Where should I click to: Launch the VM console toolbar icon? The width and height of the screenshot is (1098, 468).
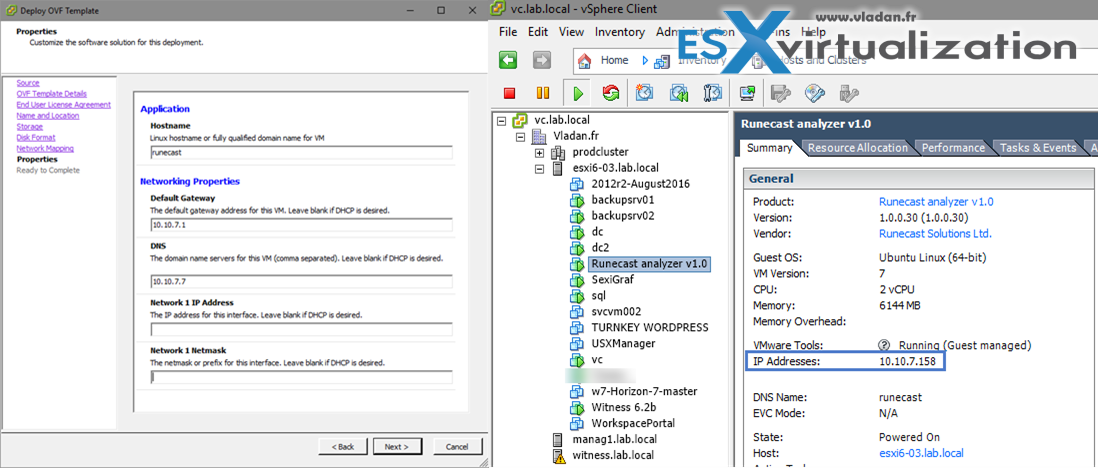click(x=746, y=92)
